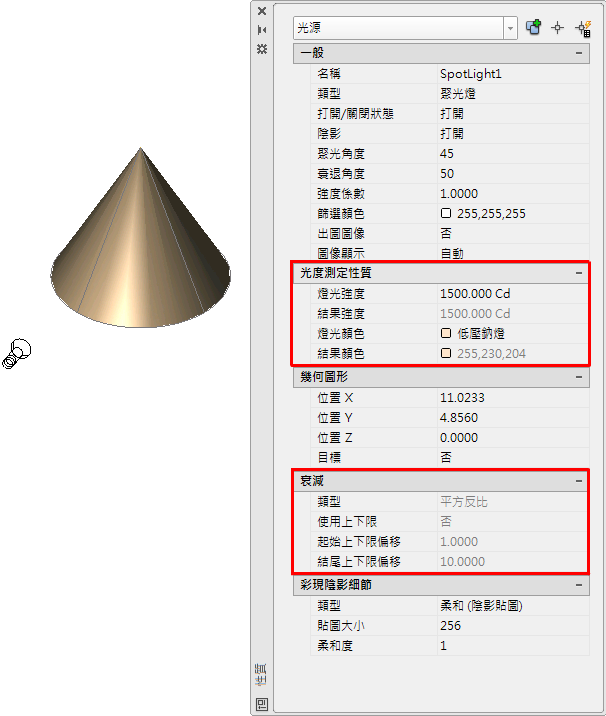606x716 pixels.
Task: Edit the 名稱 field SpotLight1
Action: click(x=513, y=74)
